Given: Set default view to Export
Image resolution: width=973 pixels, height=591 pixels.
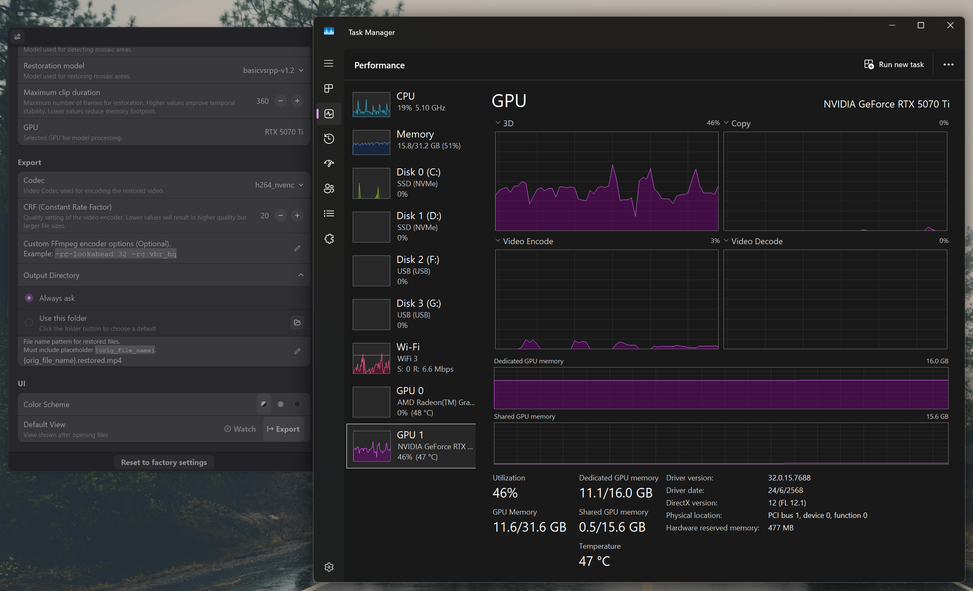Looking at the screenshot, I should [283, 429].
